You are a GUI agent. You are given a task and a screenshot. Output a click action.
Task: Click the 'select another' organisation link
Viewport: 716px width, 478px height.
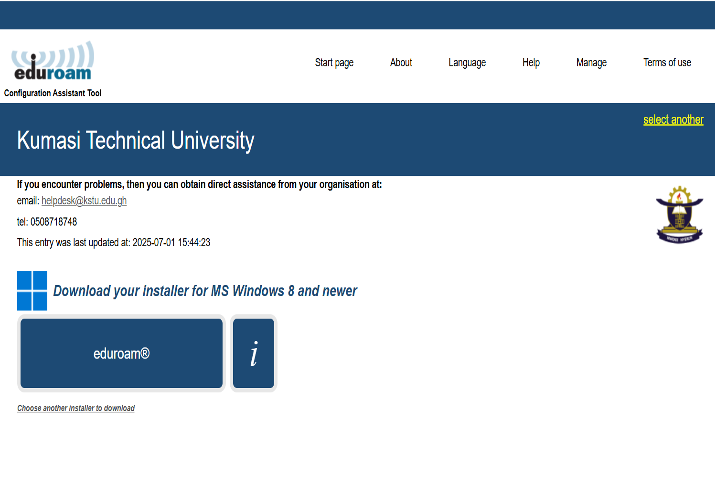(x=673, y=120)
